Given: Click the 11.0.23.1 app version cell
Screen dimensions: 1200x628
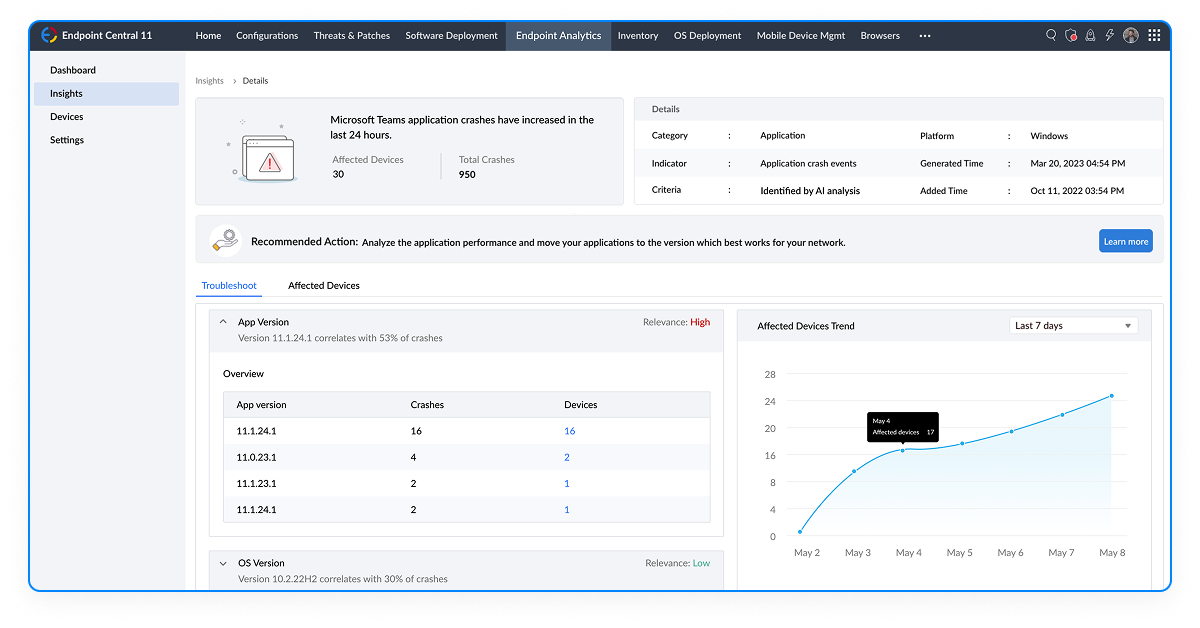Looking at the screenshot, I should [x=256, y=457].
